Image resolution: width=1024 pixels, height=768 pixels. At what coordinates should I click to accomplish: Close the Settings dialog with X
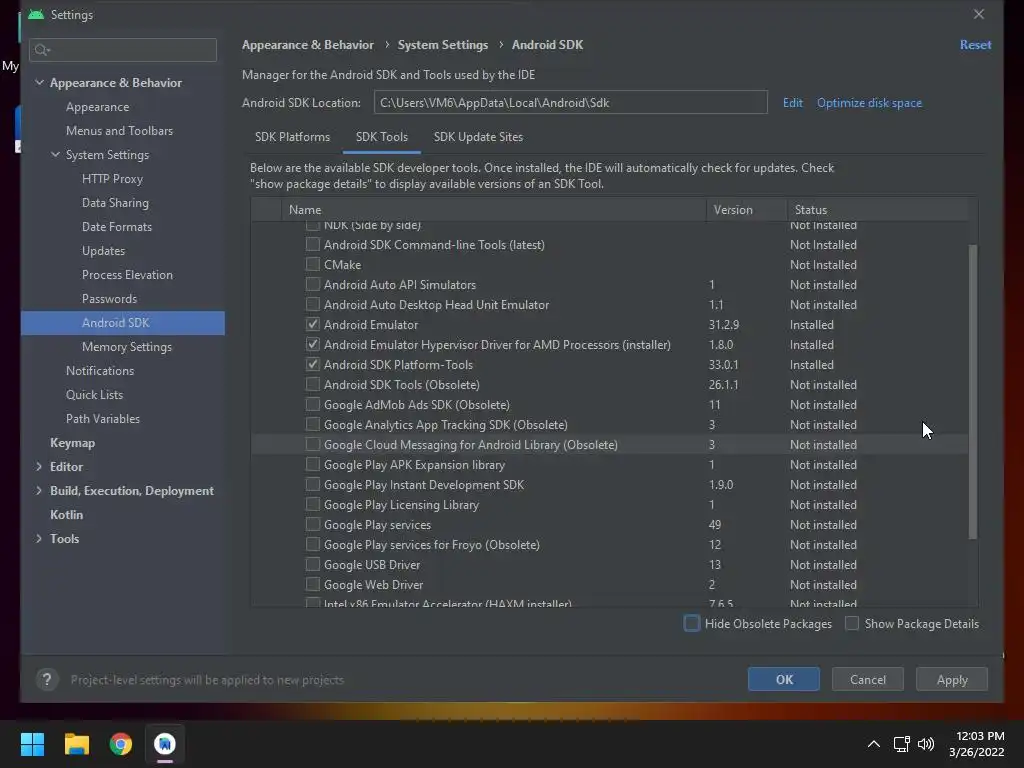pyautogui.click(x=978, y=14)
